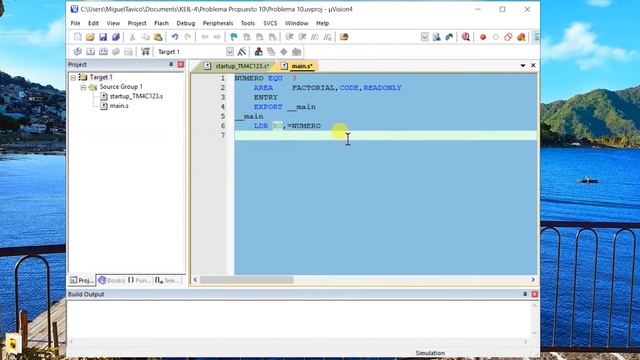Switch to the Books panel tab
Viewport: 640px width, 360px height.
click(111, 280)
